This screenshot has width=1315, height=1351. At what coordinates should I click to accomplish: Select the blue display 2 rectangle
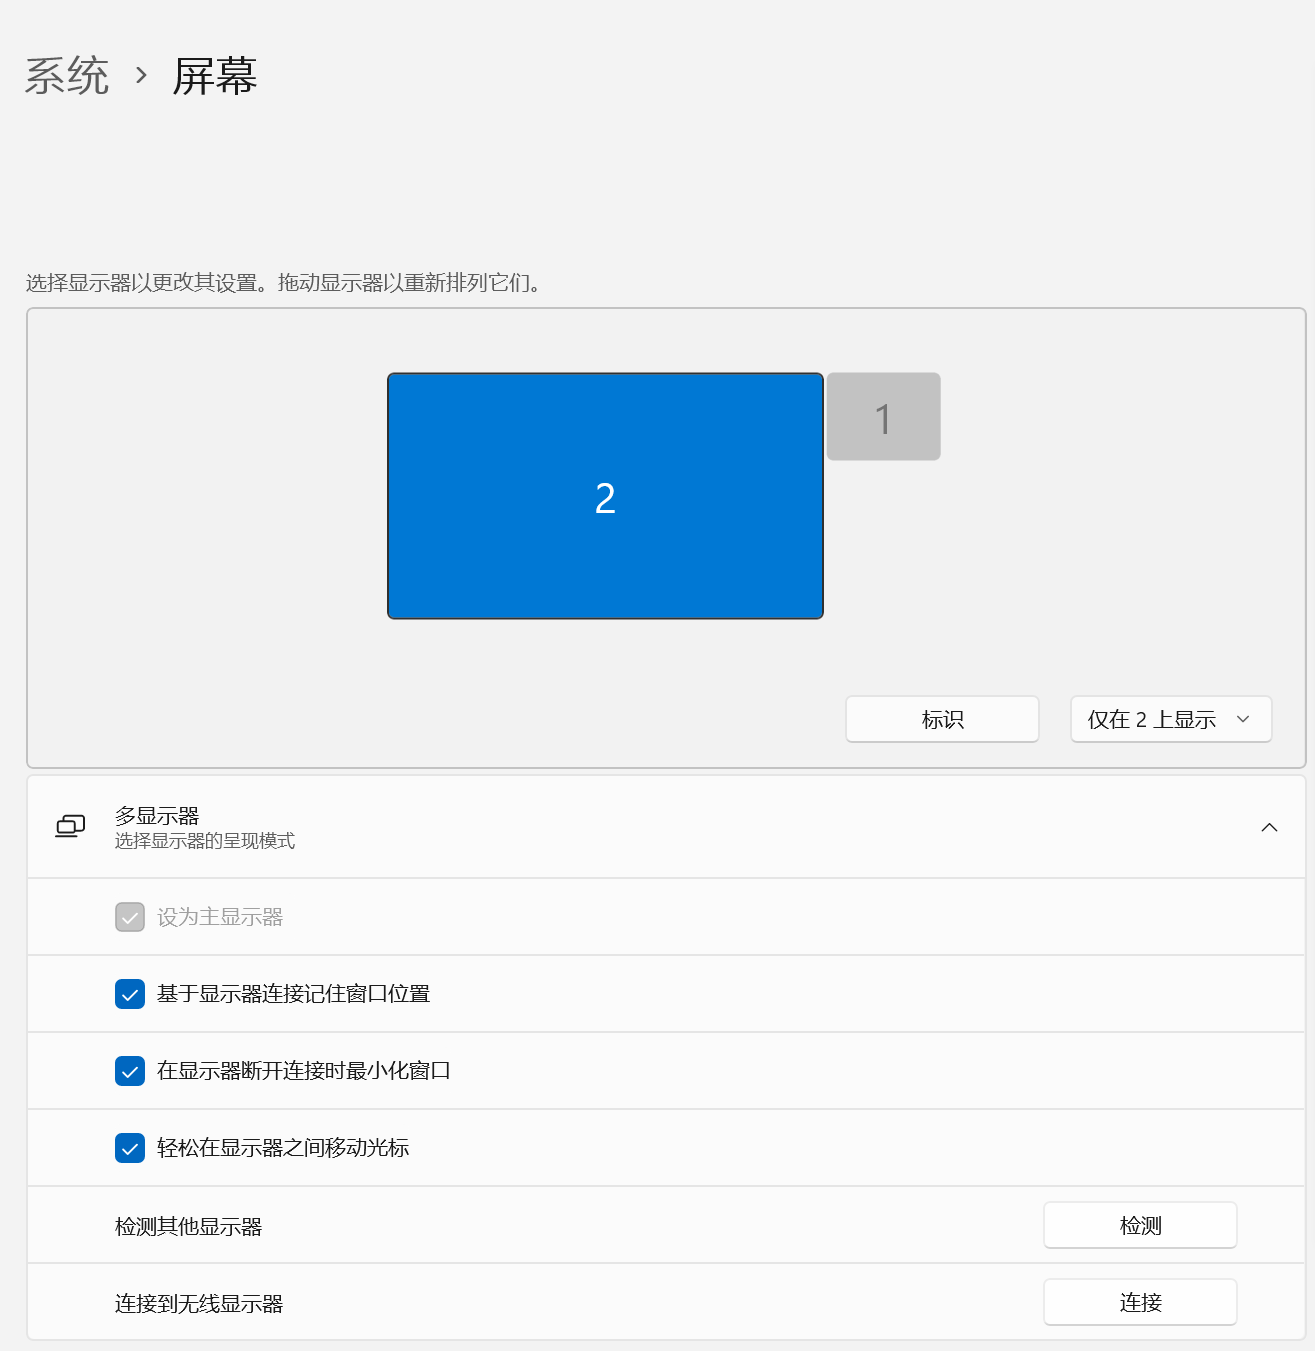tap(605, 496)
